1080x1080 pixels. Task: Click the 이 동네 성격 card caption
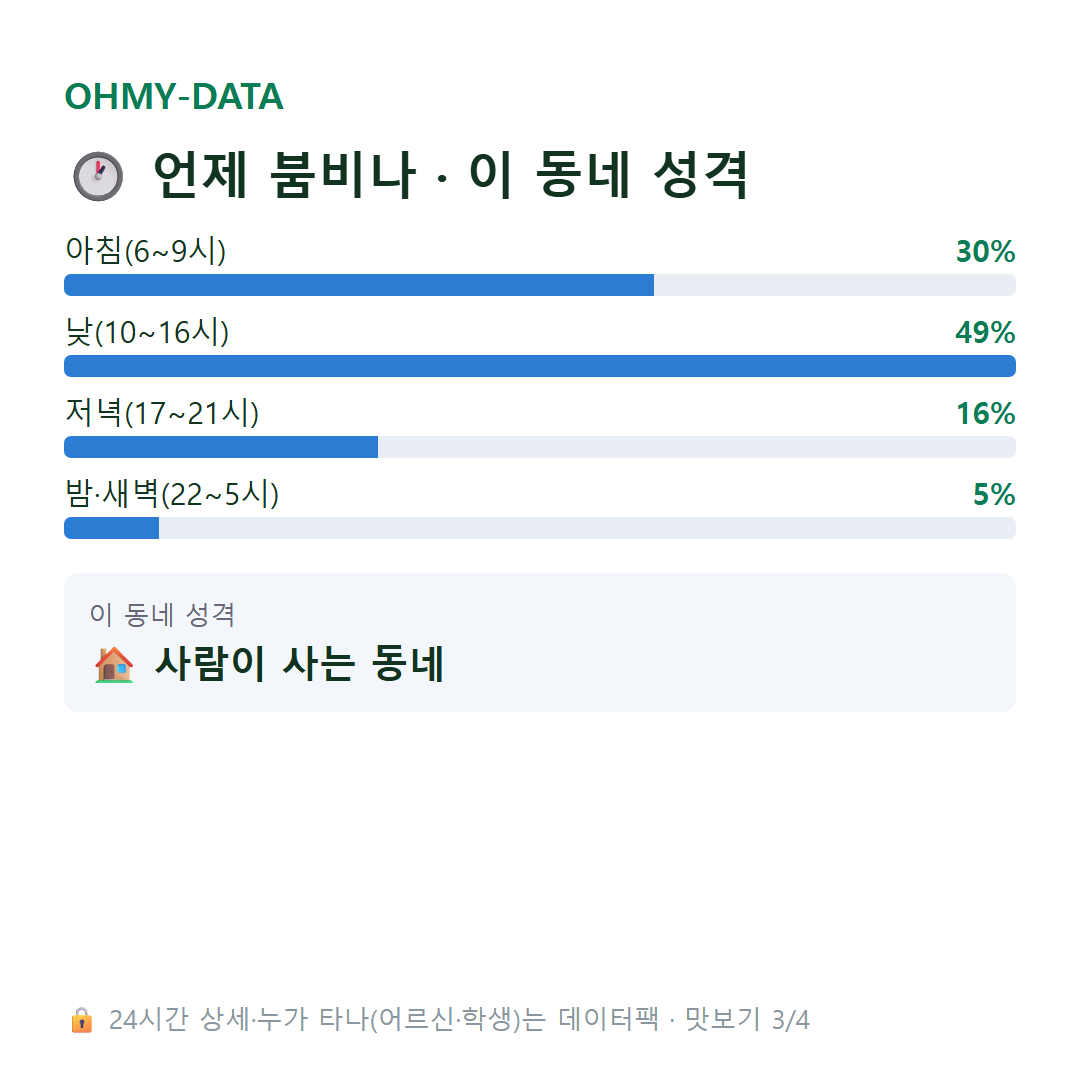pos(163,614)
